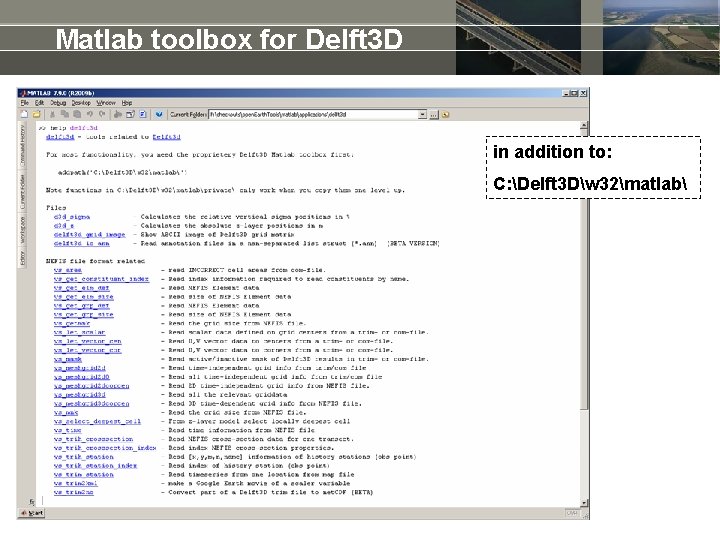Open the Help menu
This screenshot has width=720, height=540.
click(x=127, y=103)
